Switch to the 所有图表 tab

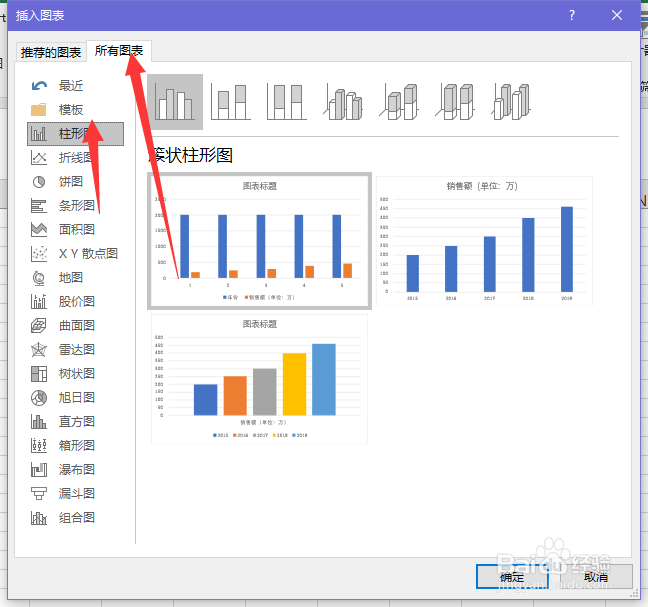pyautogui.click(x=119, y=51)
